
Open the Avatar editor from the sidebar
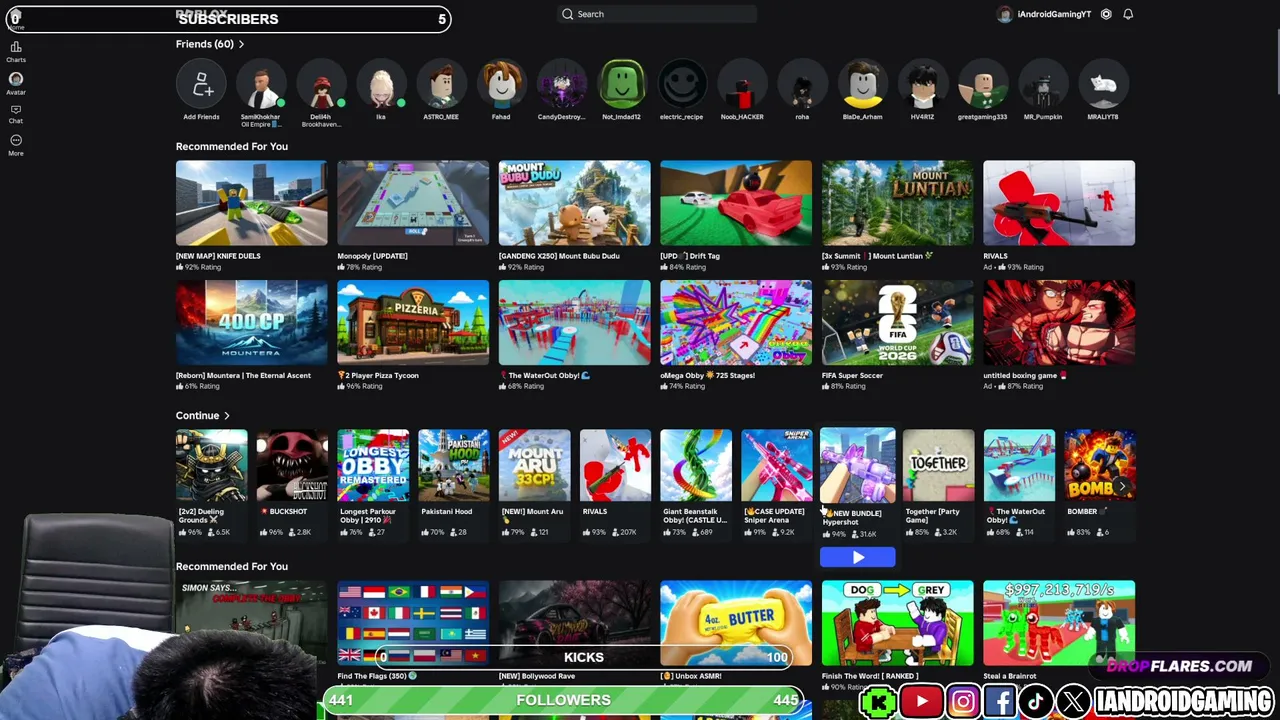pyautogui.click(x=16, y=82)
